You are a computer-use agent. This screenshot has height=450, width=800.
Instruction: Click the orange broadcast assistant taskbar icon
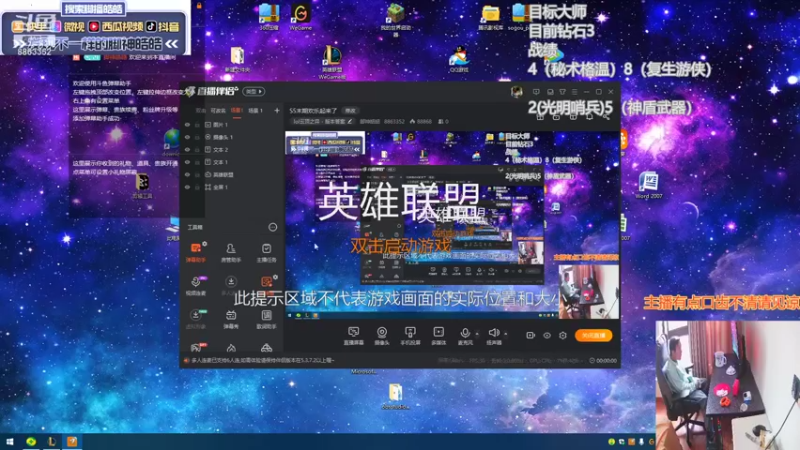click(x=72, y=442)
